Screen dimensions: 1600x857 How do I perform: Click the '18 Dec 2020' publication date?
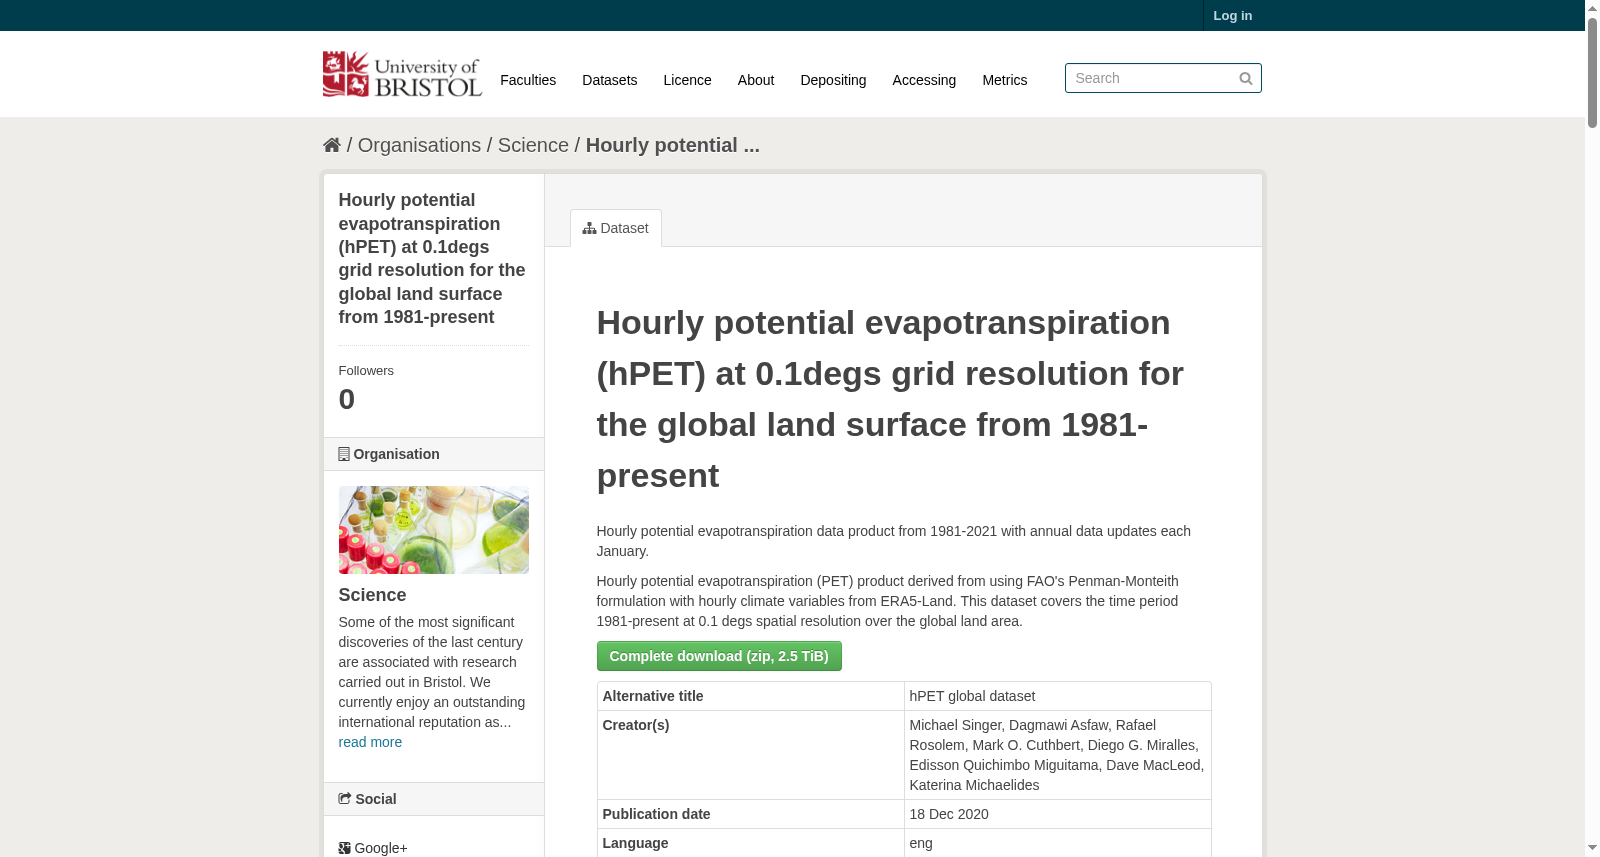pos(949,814)
